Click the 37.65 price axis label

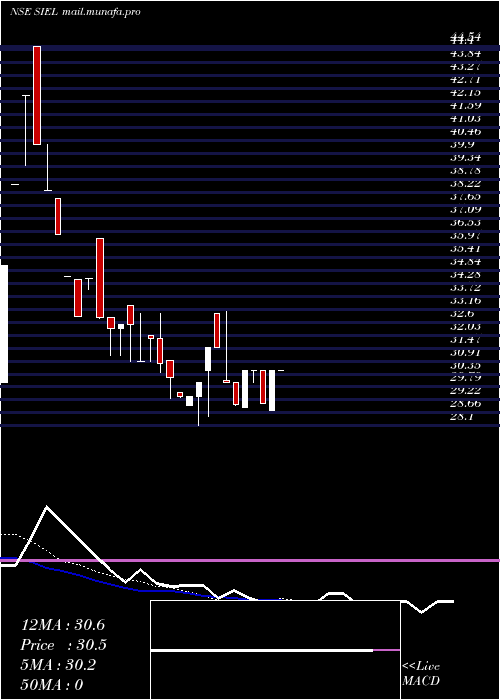[465, 196]
